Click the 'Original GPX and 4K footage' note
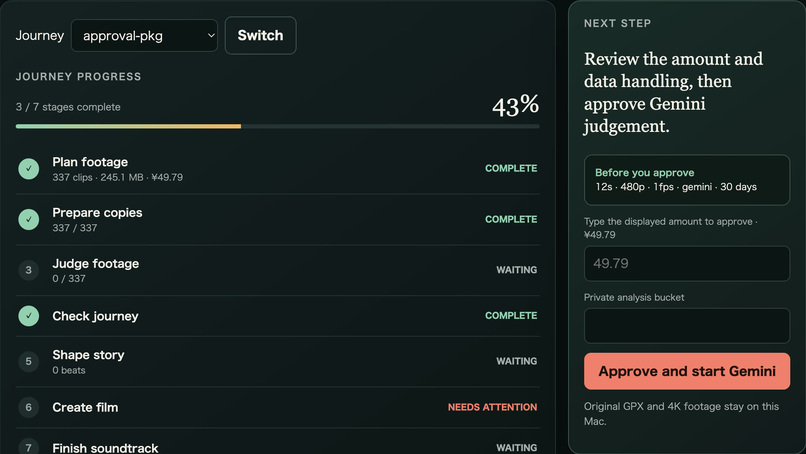Viewport: 806px width, 454px height. [681, 413]
